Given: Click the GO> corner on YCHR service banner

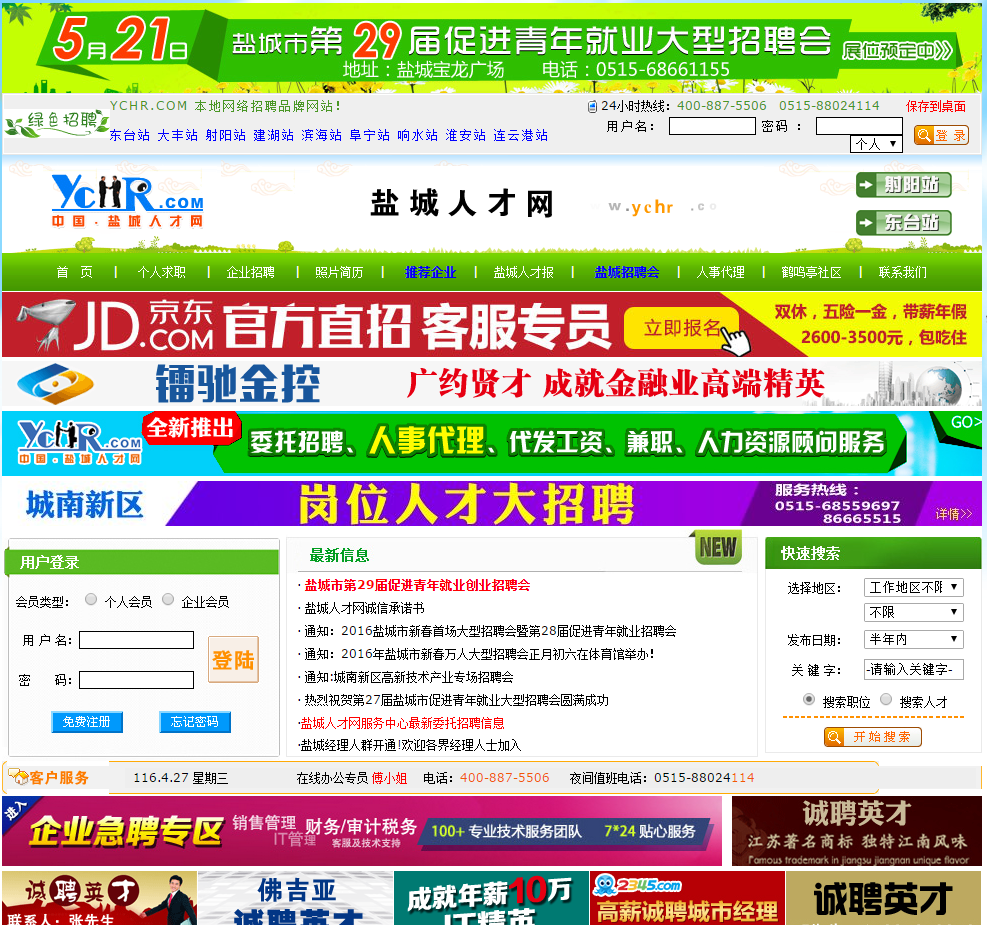Looking at the screenshot, I should (966, 422).
